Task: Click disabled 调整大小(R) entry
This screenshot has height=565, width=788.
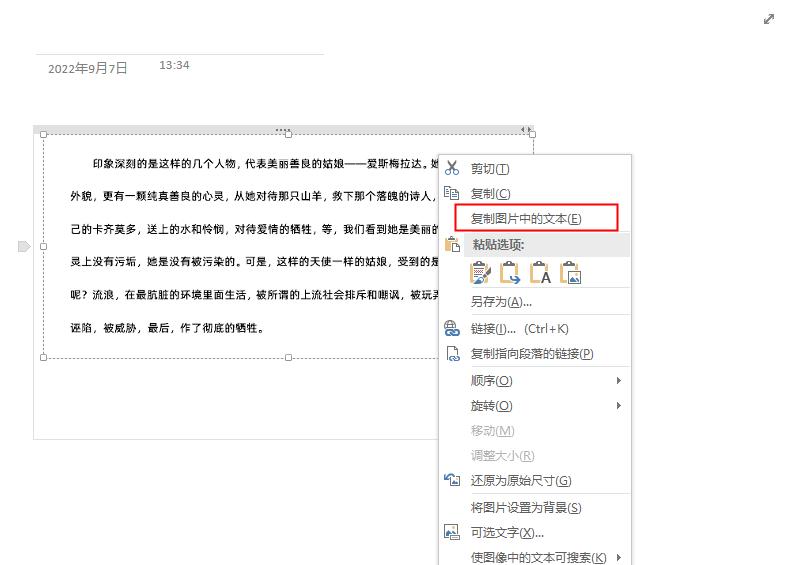Action: coord(535,455)
